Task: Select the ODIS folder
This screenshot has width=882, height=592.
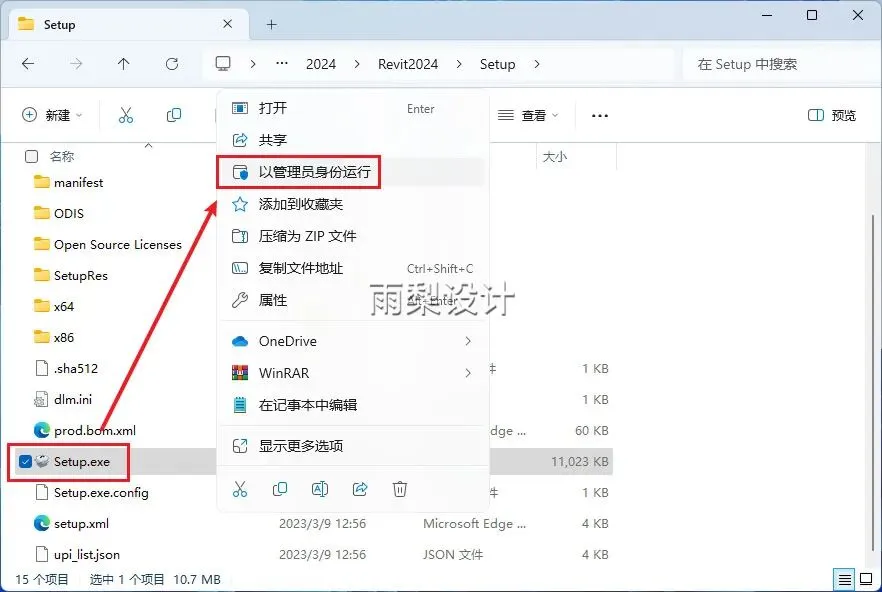Action: pos(69,213)
